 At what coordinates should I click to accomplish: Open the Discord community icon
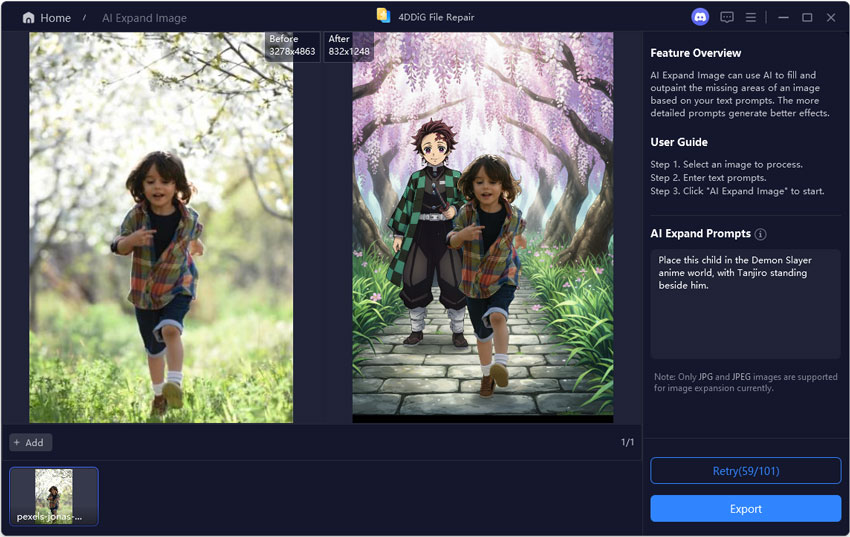point(700,17)
